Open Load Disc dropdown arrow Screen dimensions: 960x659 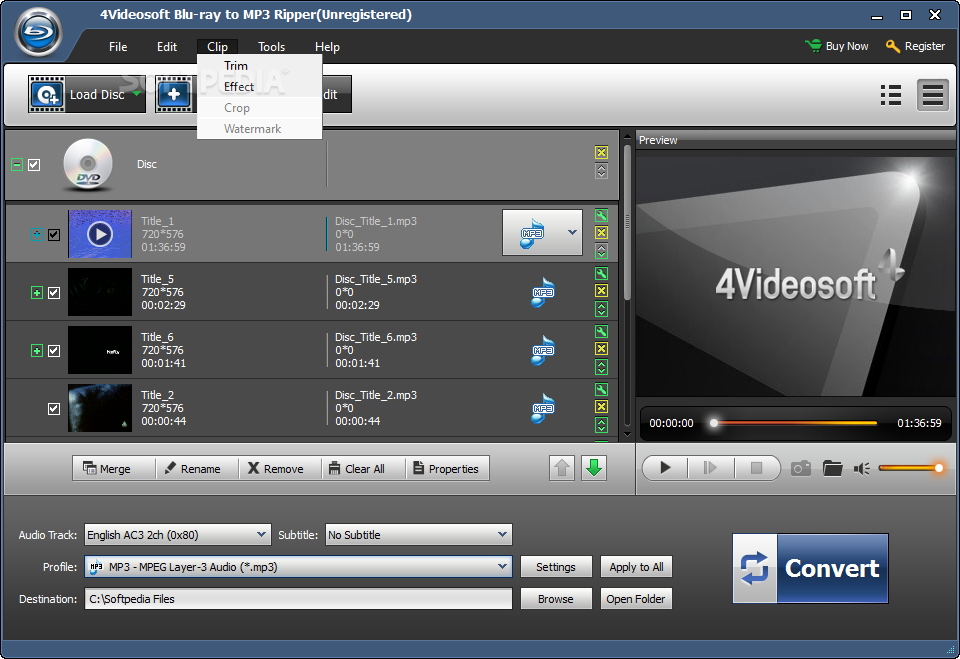[137, 94]
